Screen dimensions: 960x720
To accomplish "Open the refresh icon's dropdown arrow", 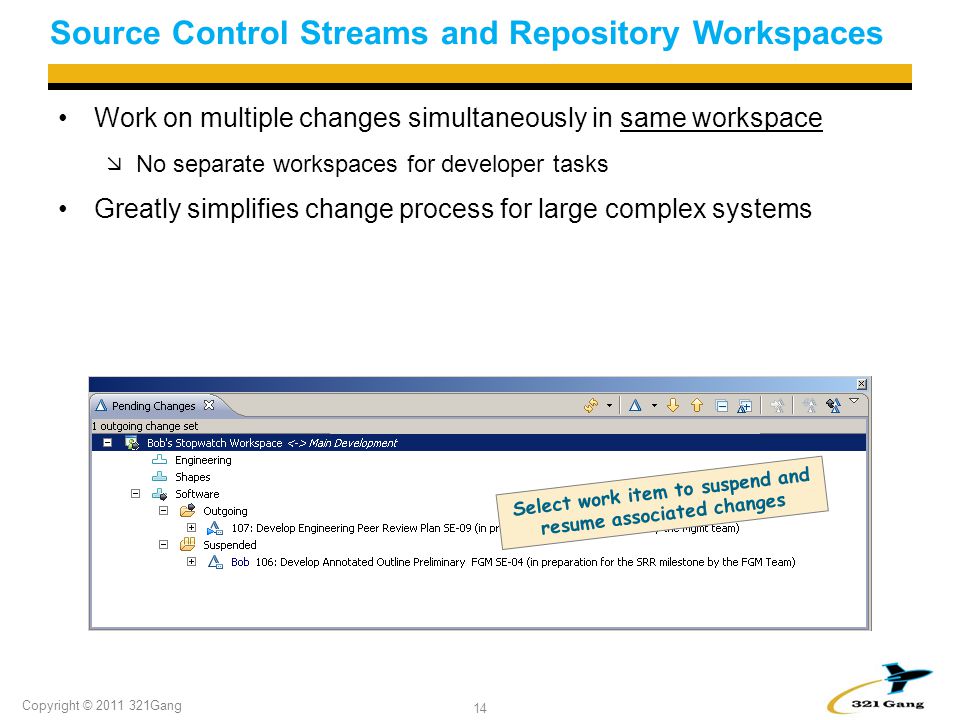I will click(609, 405).
